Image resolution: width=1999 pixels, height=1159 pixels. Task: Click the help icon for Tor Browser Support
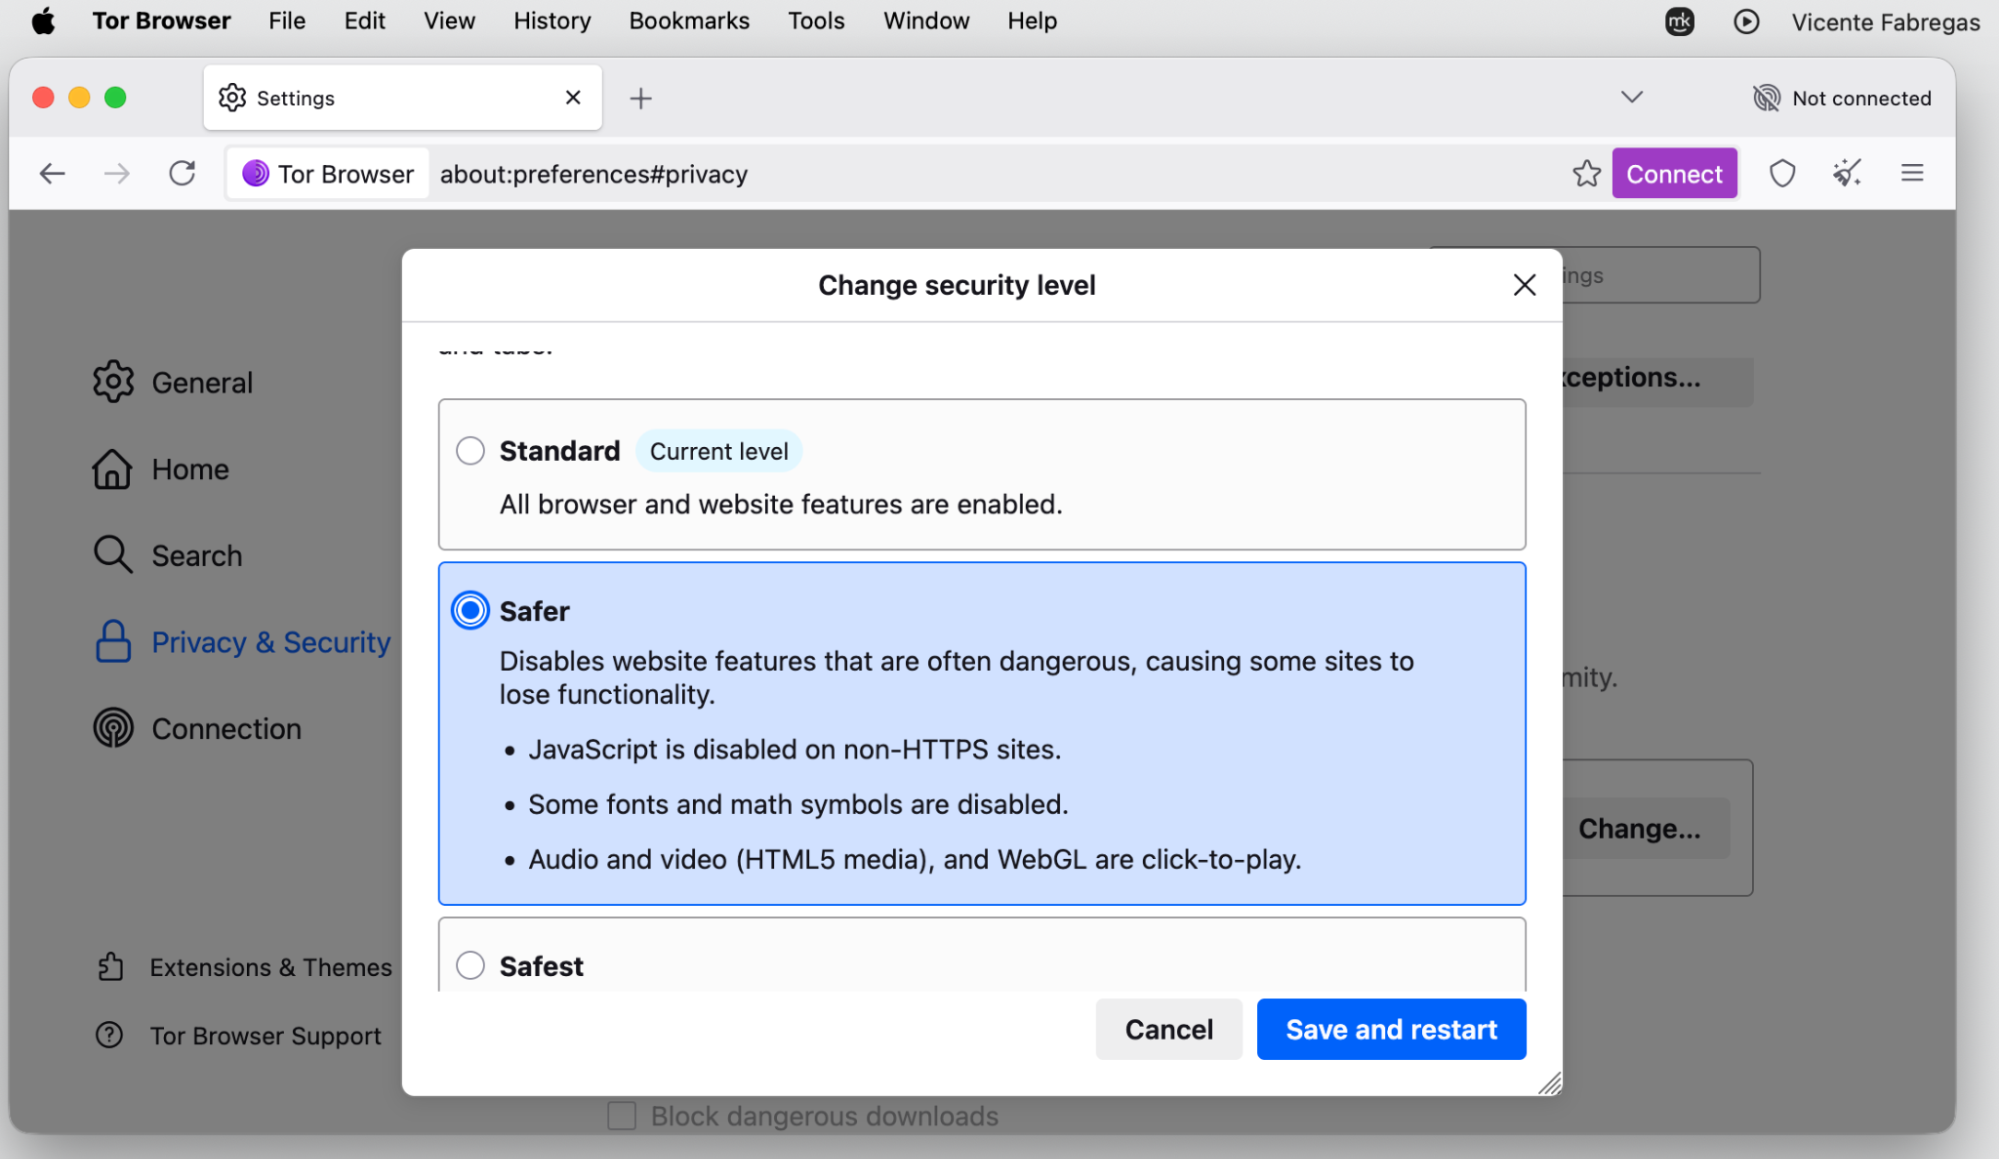click(x=109, y=1035)
